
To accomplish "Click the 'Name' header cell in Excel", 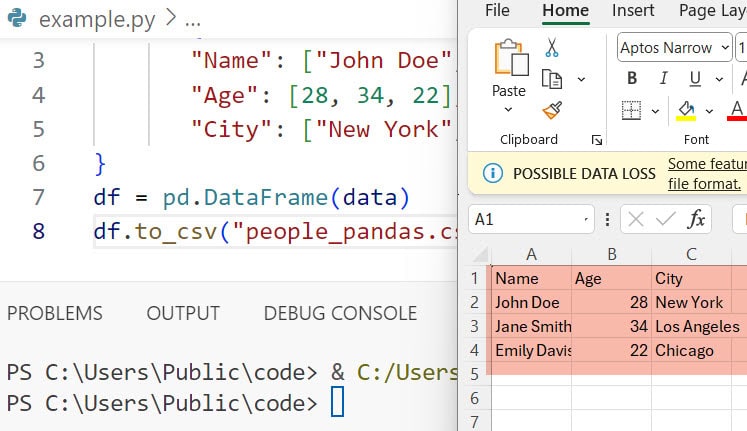I will point(532,279).
